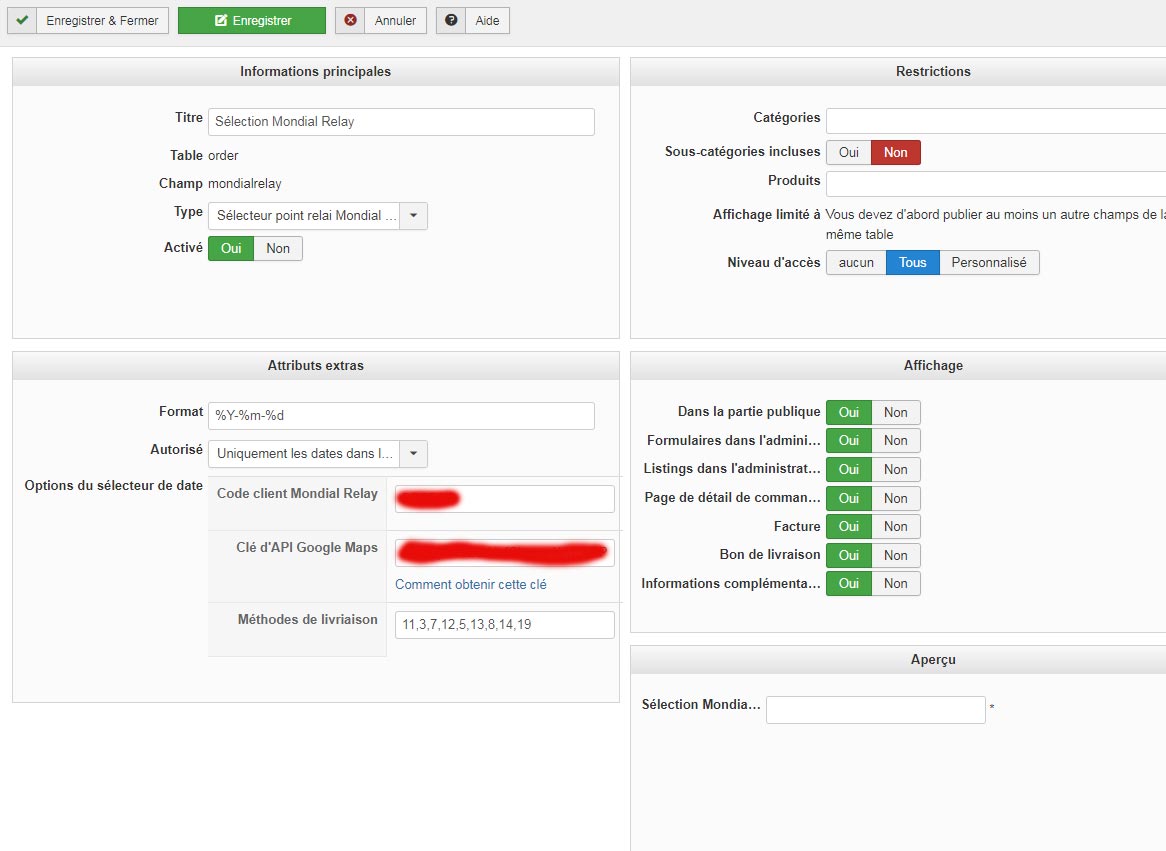
Task: Click the mondialrelay Champ value
Action: [245, 184]
